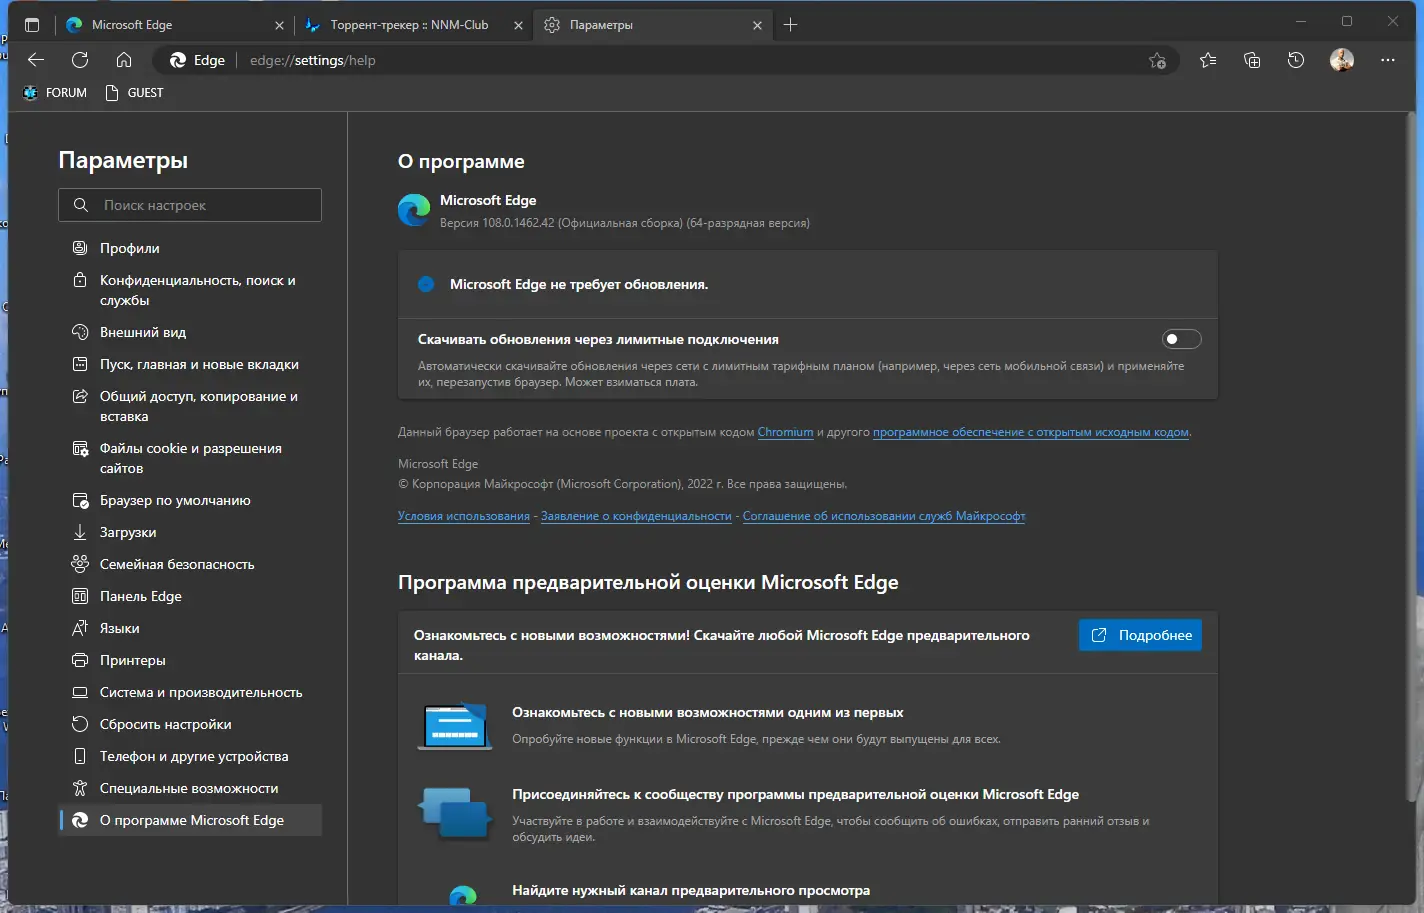1424x913 pixels.
Task: Open the FORUM bookmark
Action: pyautogui.click(x=55, y=92)
